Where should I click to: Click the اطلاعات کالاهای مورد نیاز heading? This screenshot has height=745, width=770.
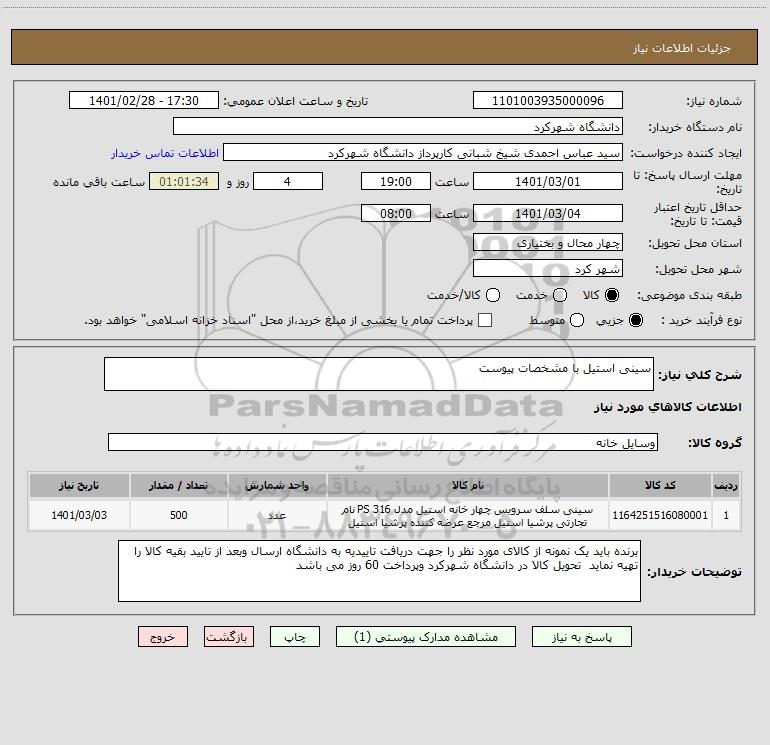click(667, 407)
